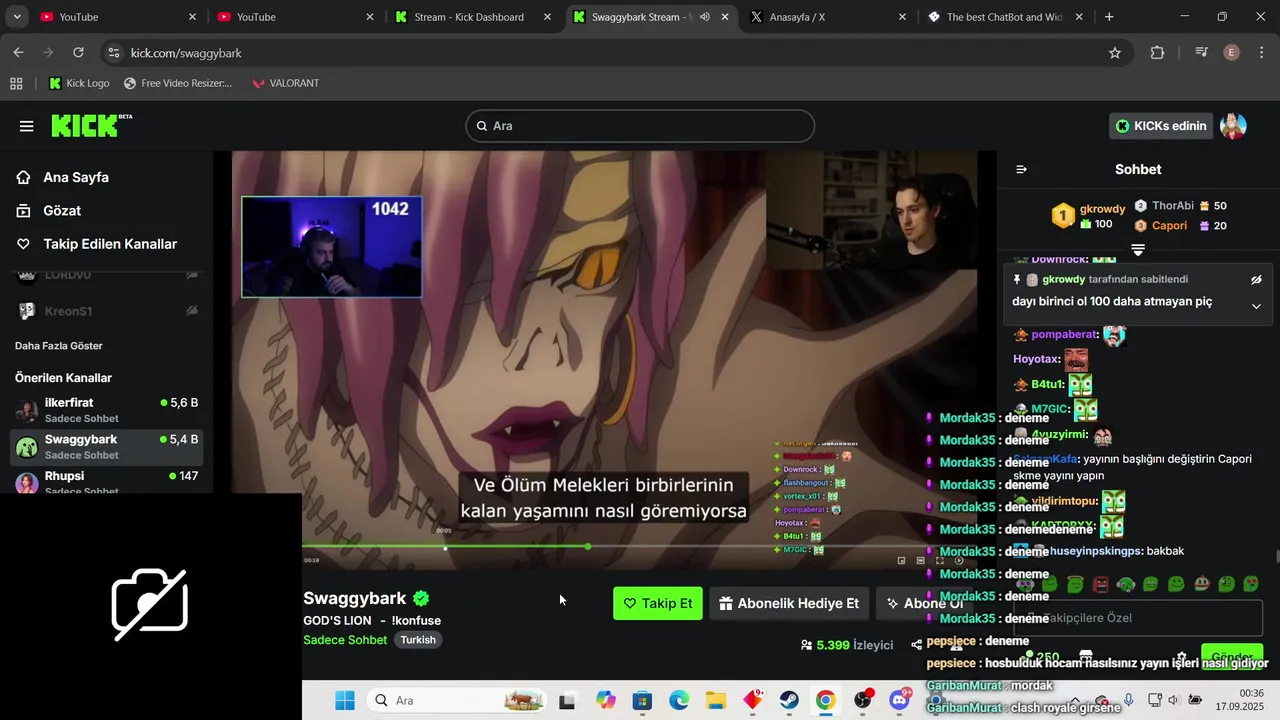Go back in browser history
Image resolution: width=1280 pixels, height=720 pixels.
(18, 53)
